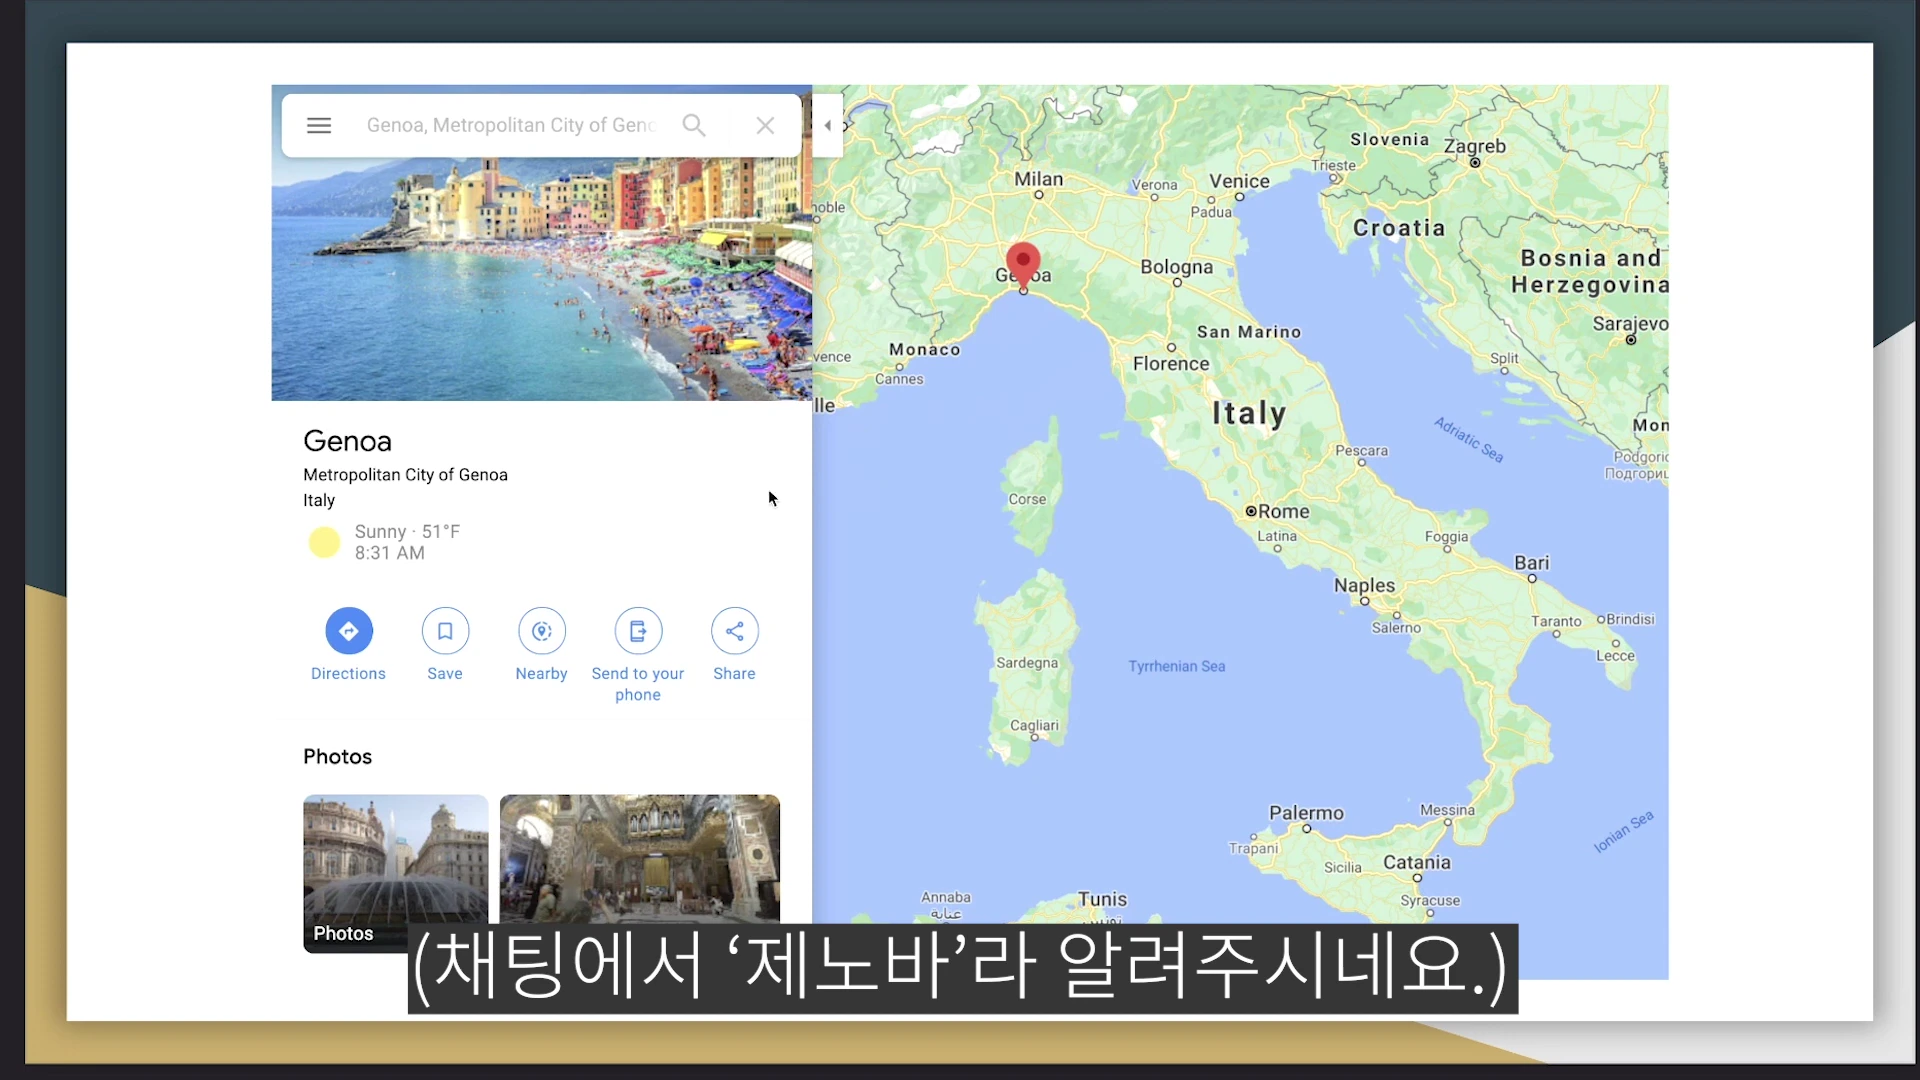The width and height of the screenshot is (1920, 1080).
Task: Click the Rome label on the map
Action: tap(1284, 511)
